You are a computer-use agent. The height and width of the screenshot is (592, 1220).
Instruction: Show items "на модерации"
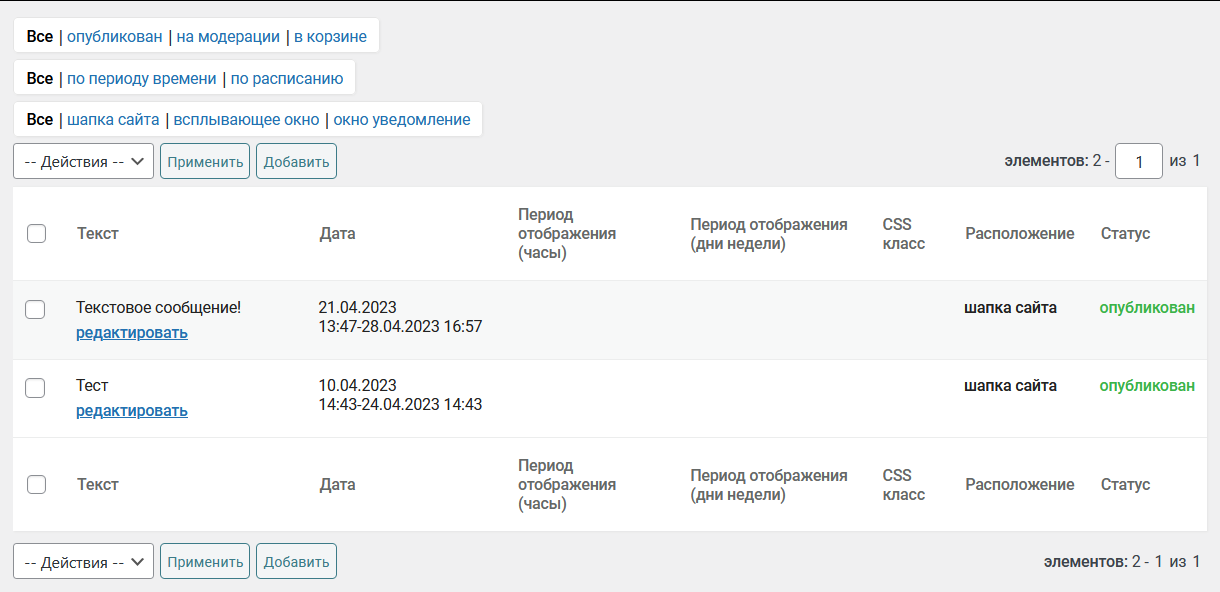coord(228,37)
